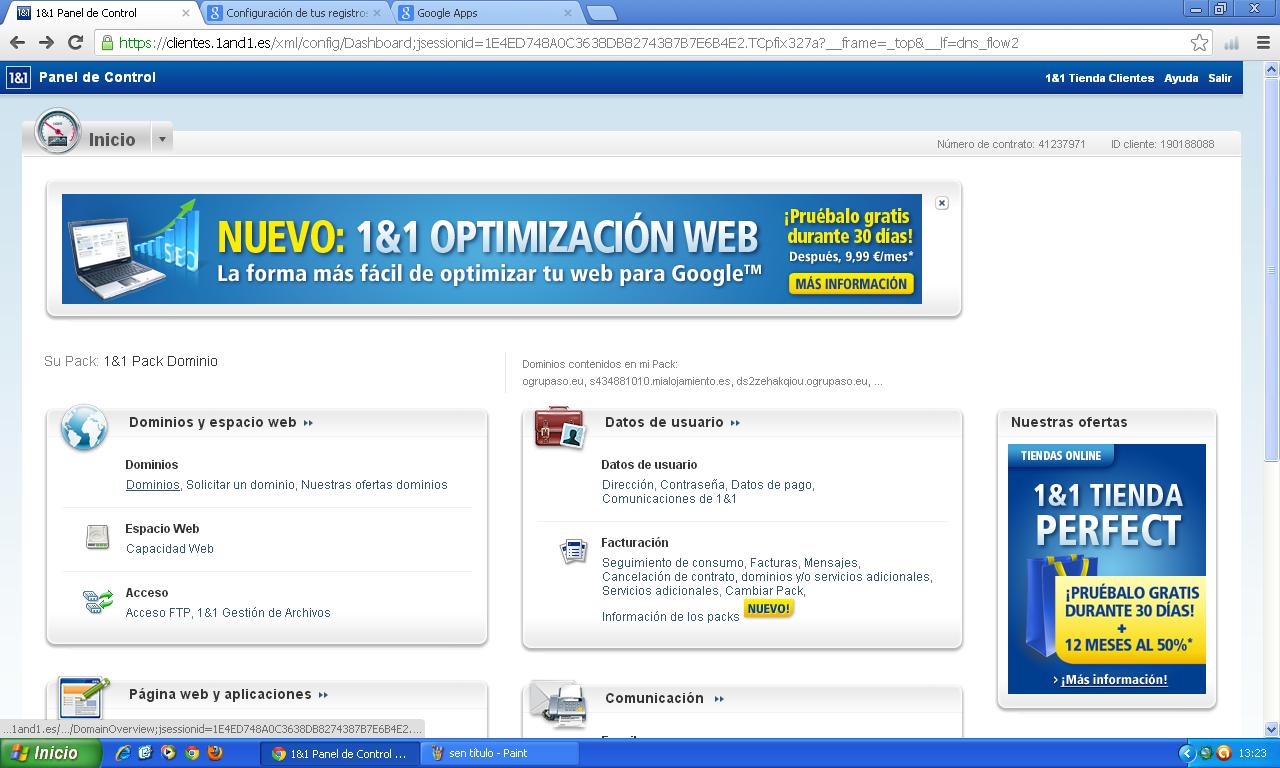Open Outlook Express from quick launch
This screenshot has width=1280, height=768.
click(x=145, y=753)
